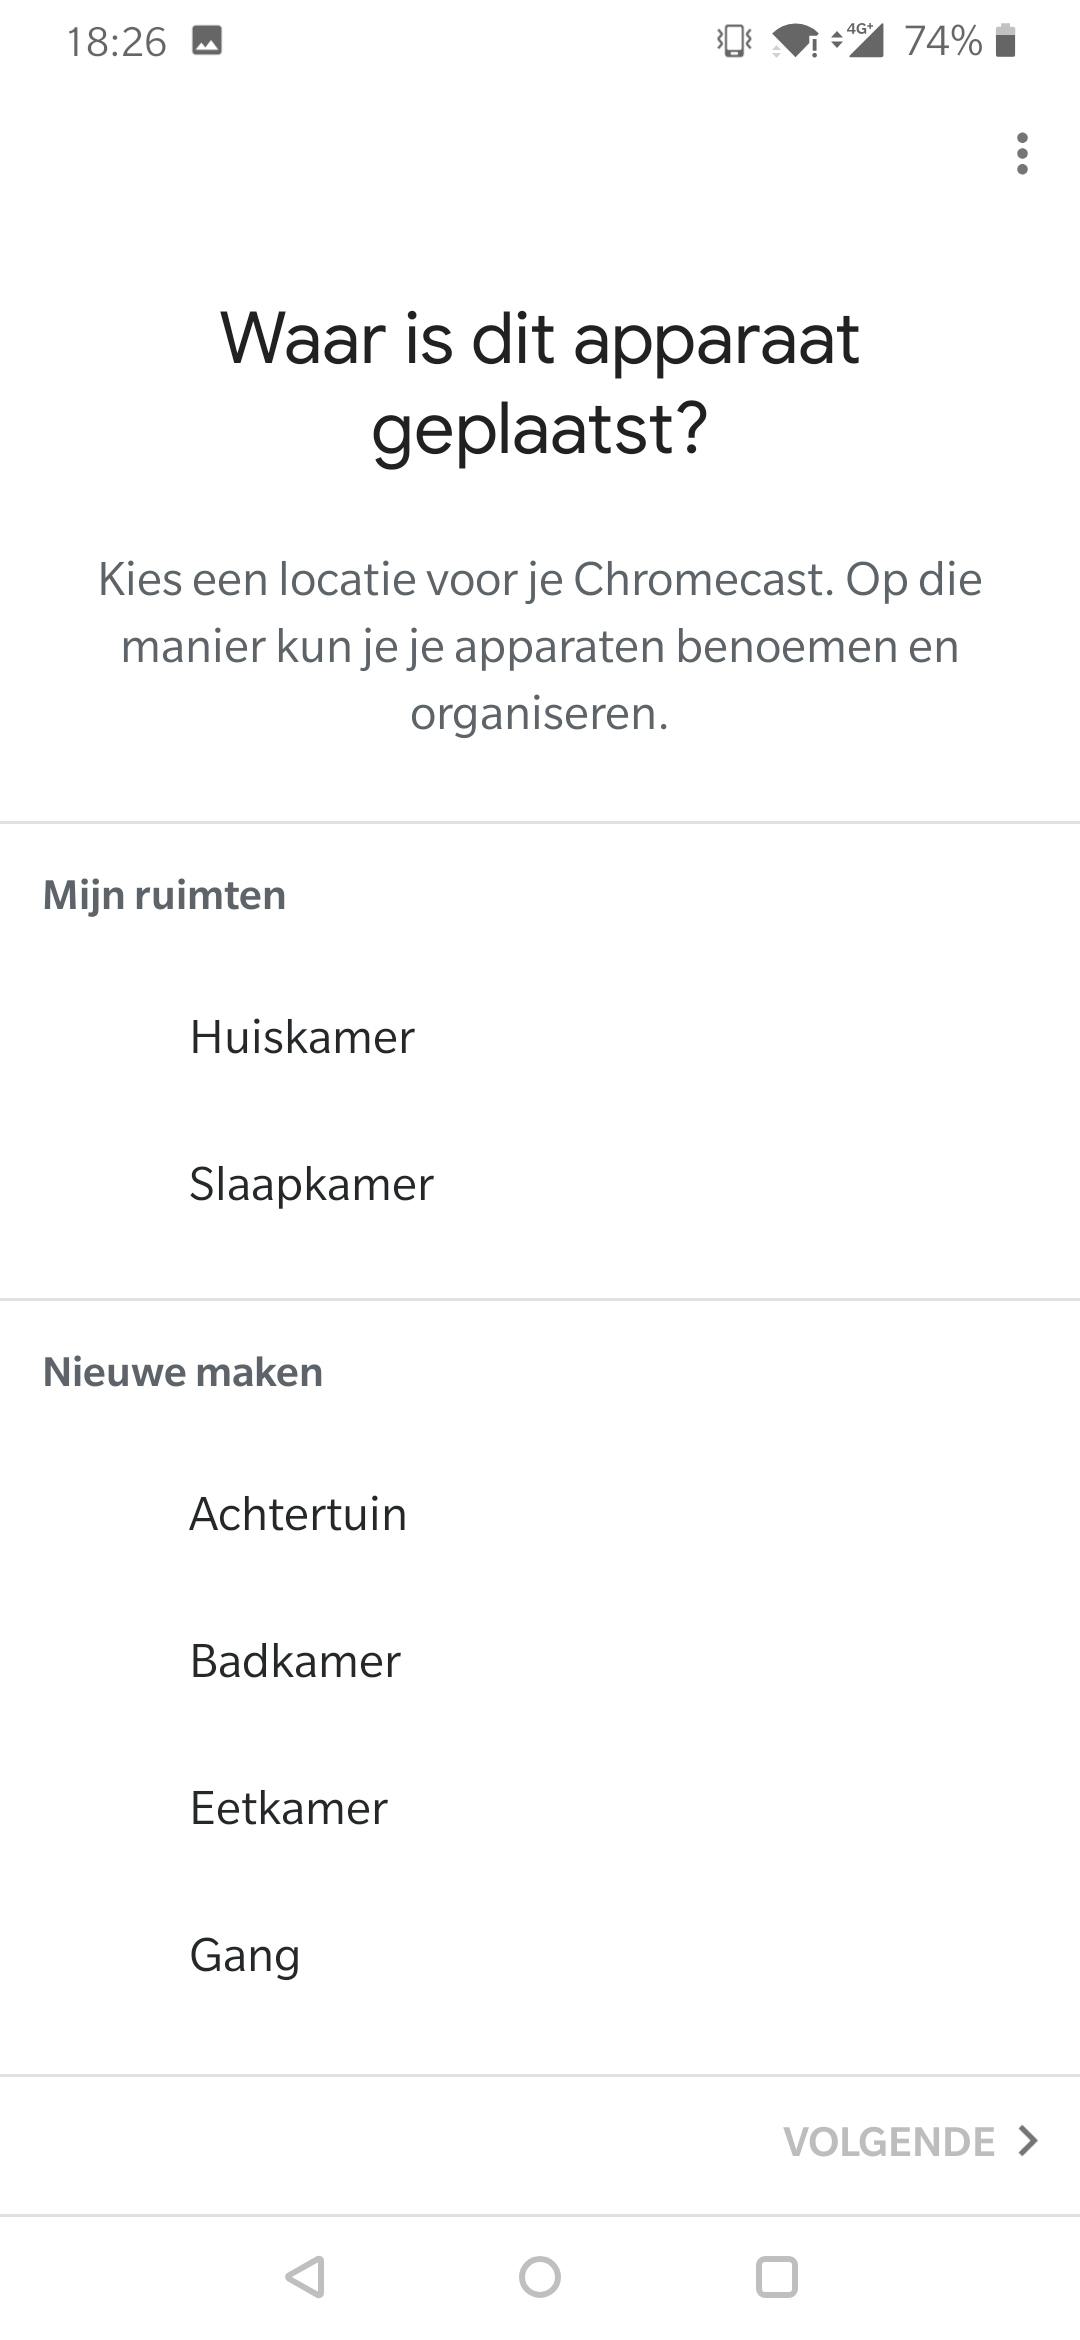The image size is (1080, 2340).
Task: Tap the Wi-Fi signal status icon
Action: (x=795, y=41)
